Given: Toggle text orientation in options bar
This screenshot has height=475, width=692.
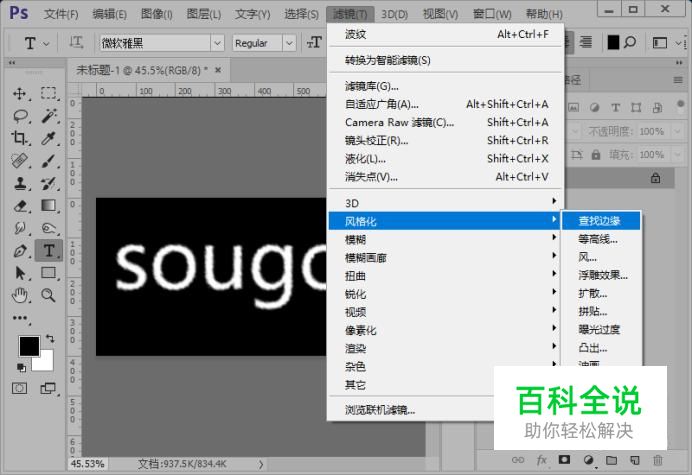Looking at the screenshot, I should tap(76, 43).
